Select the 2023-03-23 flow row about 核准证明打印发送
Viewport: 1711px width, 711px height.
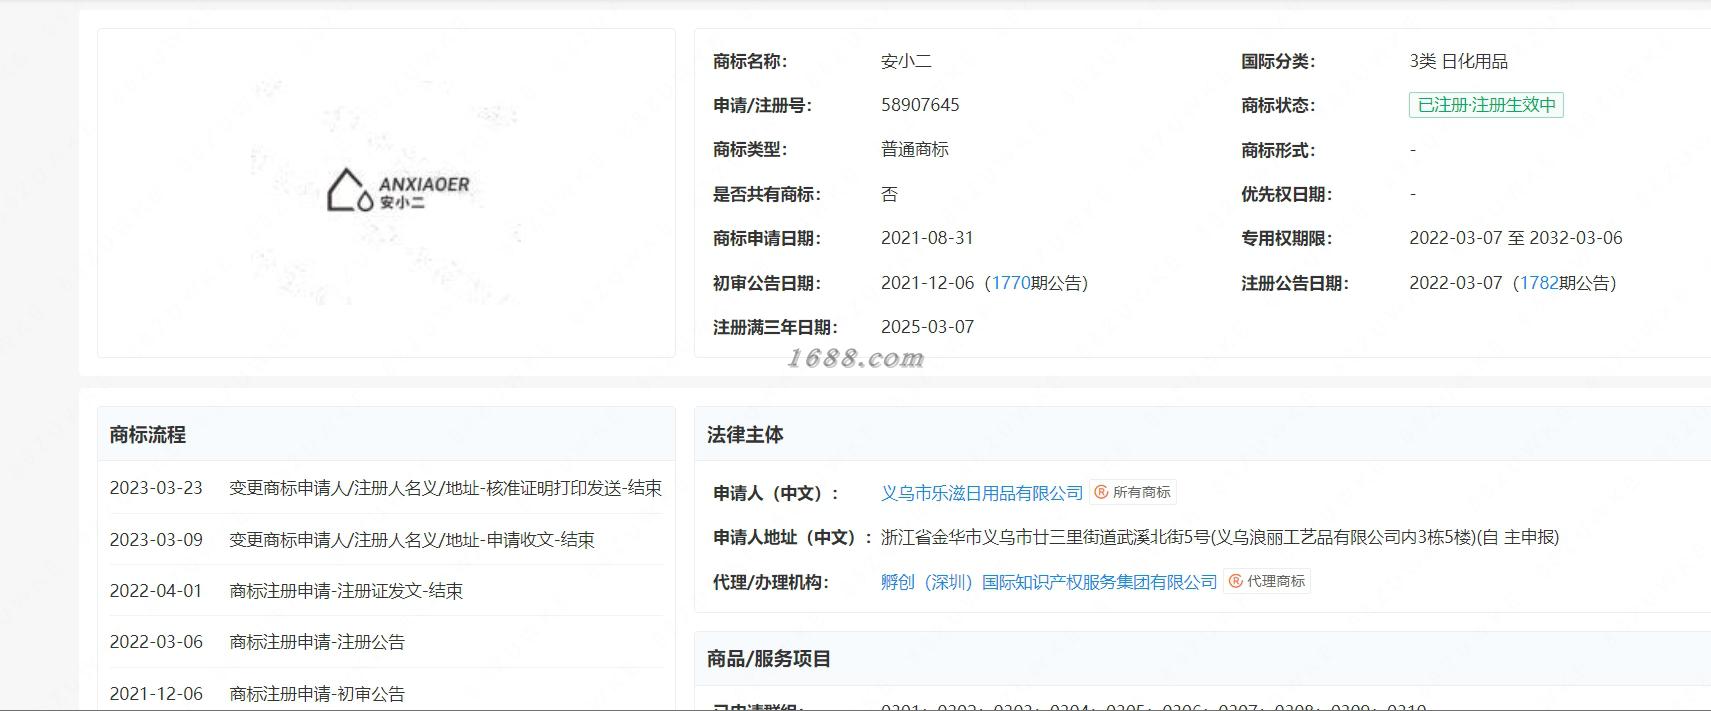[x=386, y=488]
